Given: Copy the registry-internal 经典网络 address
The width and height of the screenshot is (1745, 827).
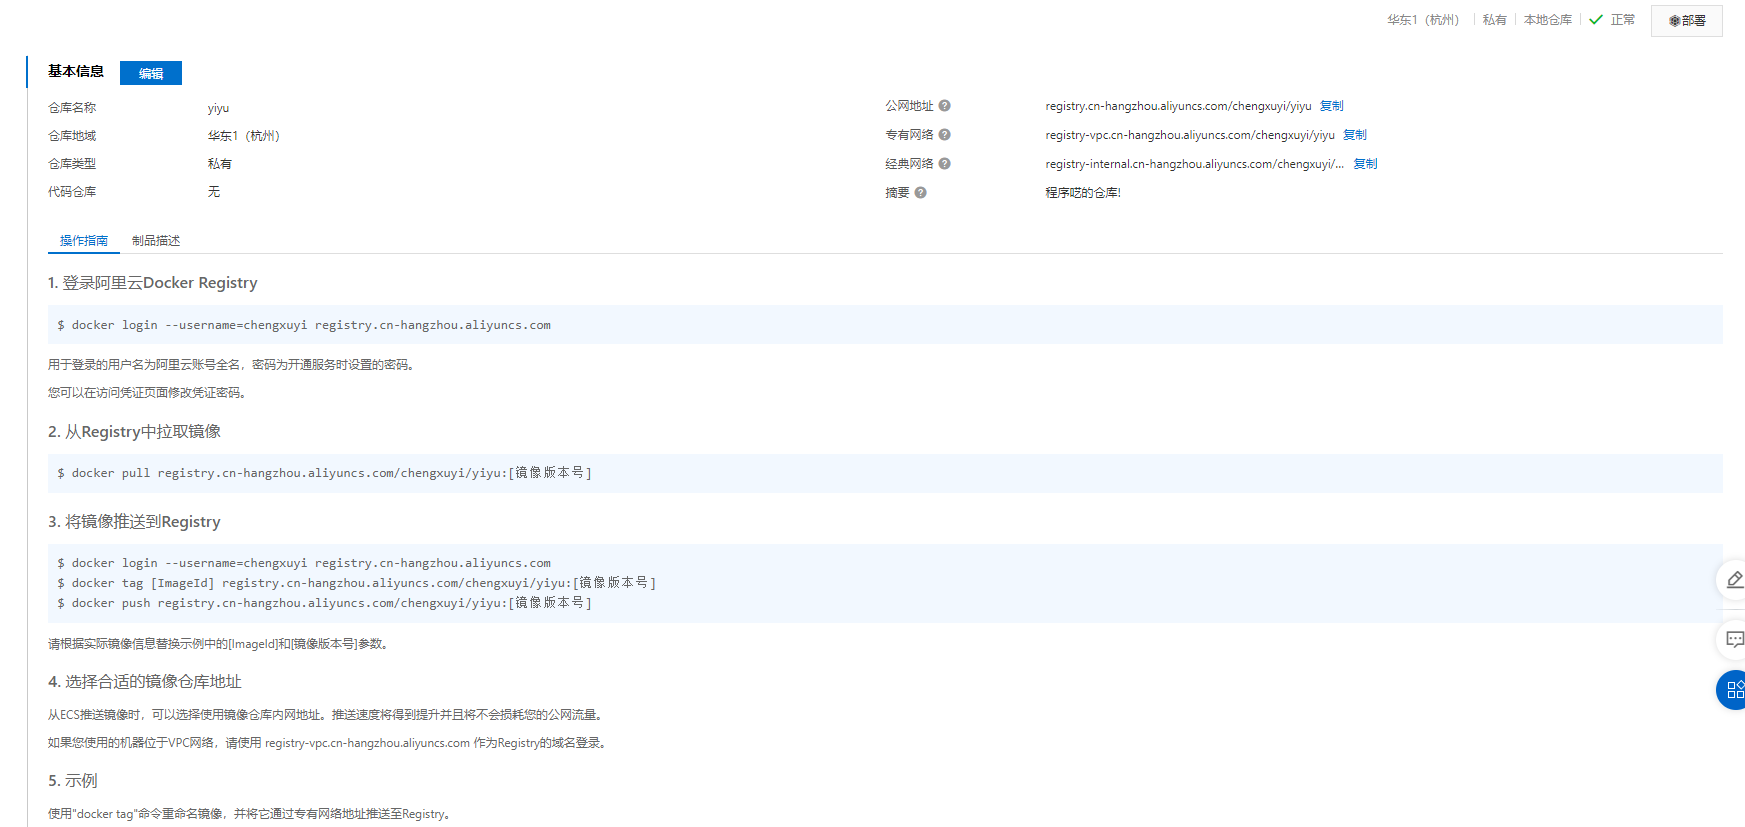Looking at the screenshot, I should point(1365,164).
